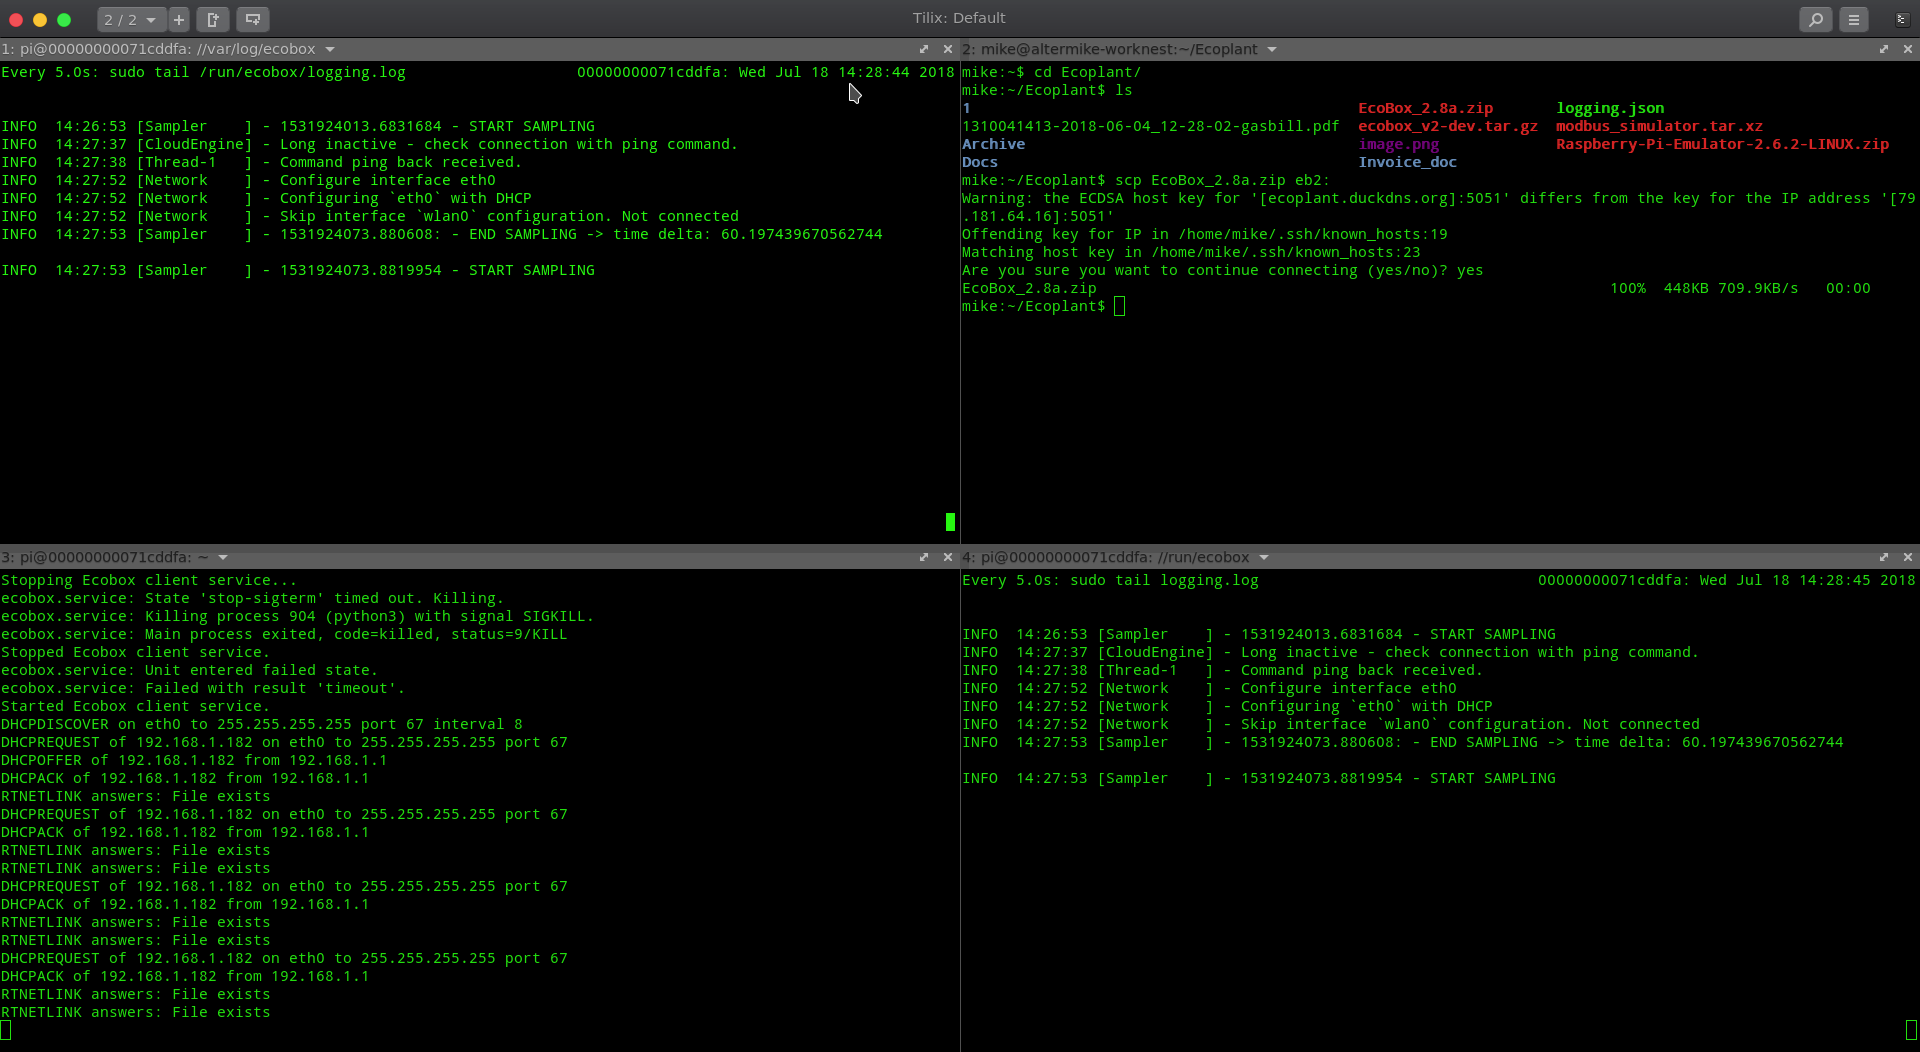Click terminal 1 timestamp 'Wed Jul 18 14:28:44 2018'
The image size is (1920, 1052).
tap(846, 72)
